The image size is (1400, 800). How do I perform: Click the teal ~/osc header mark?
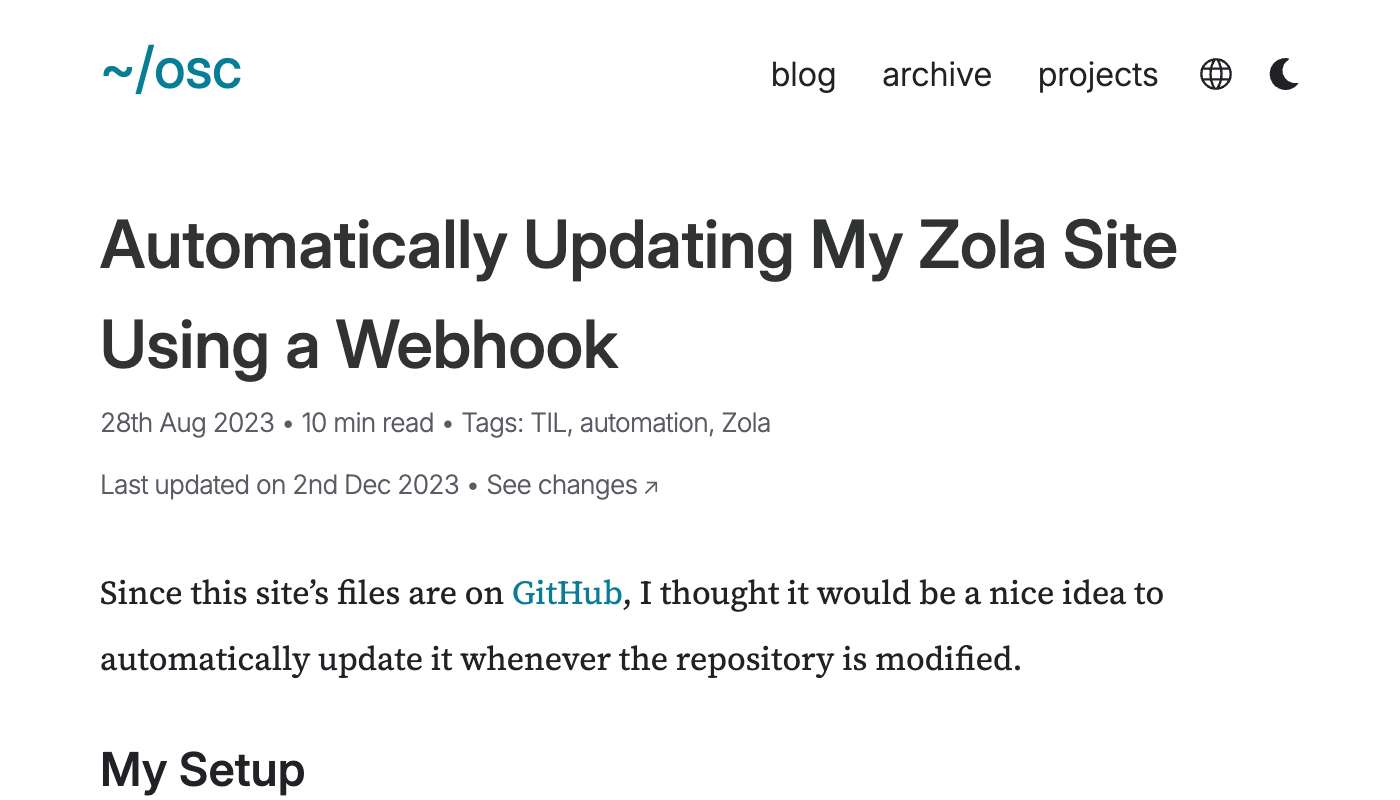170,70
